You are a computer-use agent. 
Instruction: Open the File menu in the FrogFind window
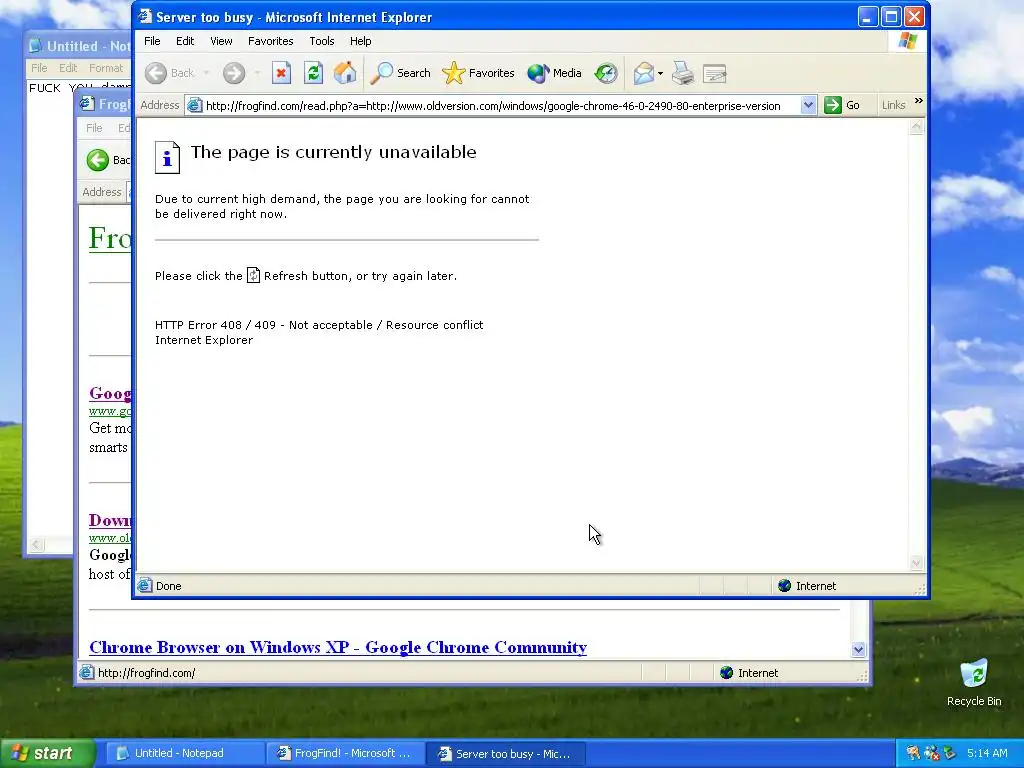[x=95, y=128]
